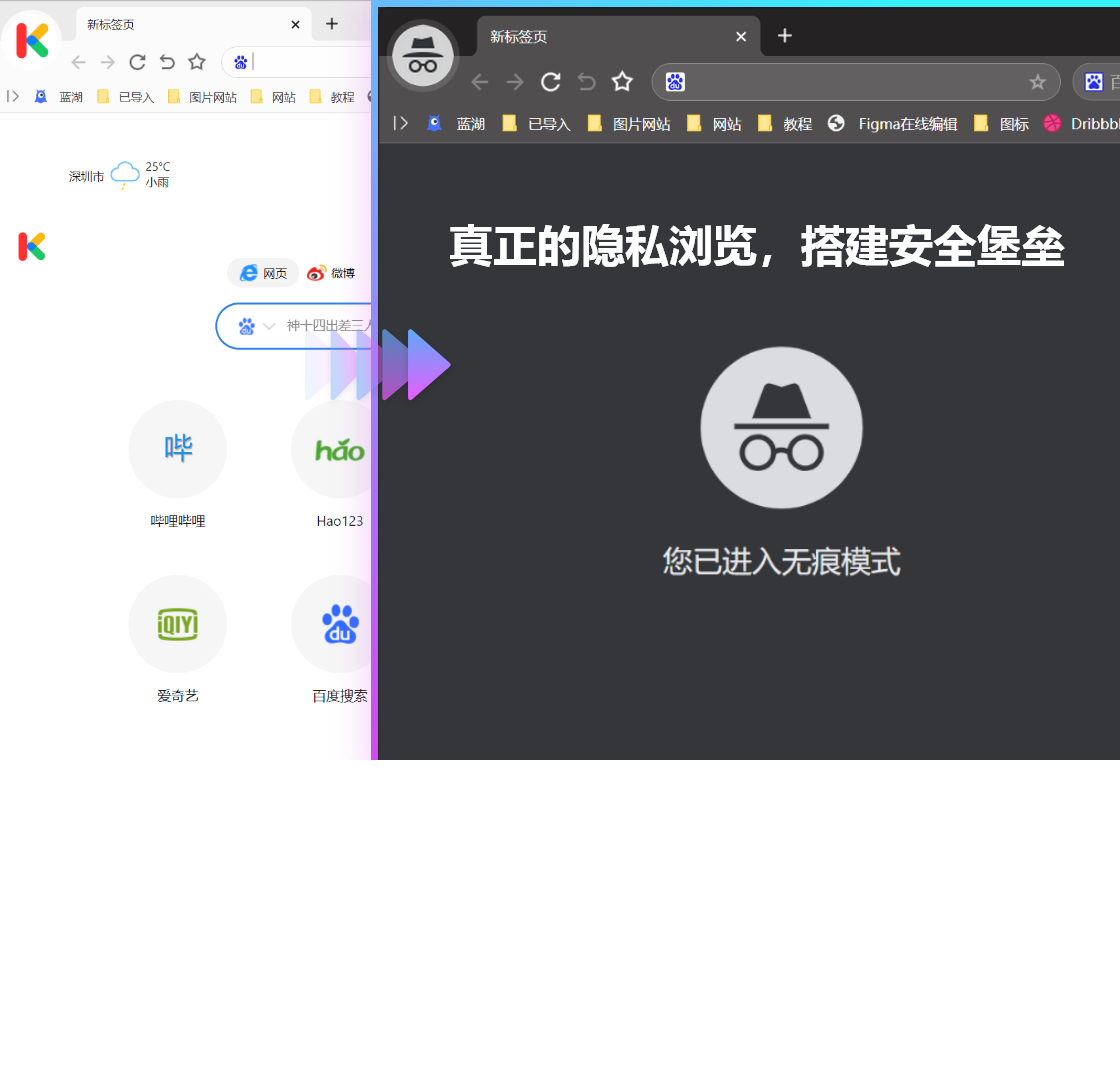Expand the bookmarks sidebar toggle in the dark window
Viewport: 1120px width, 1080px height.
coord(401,124)
